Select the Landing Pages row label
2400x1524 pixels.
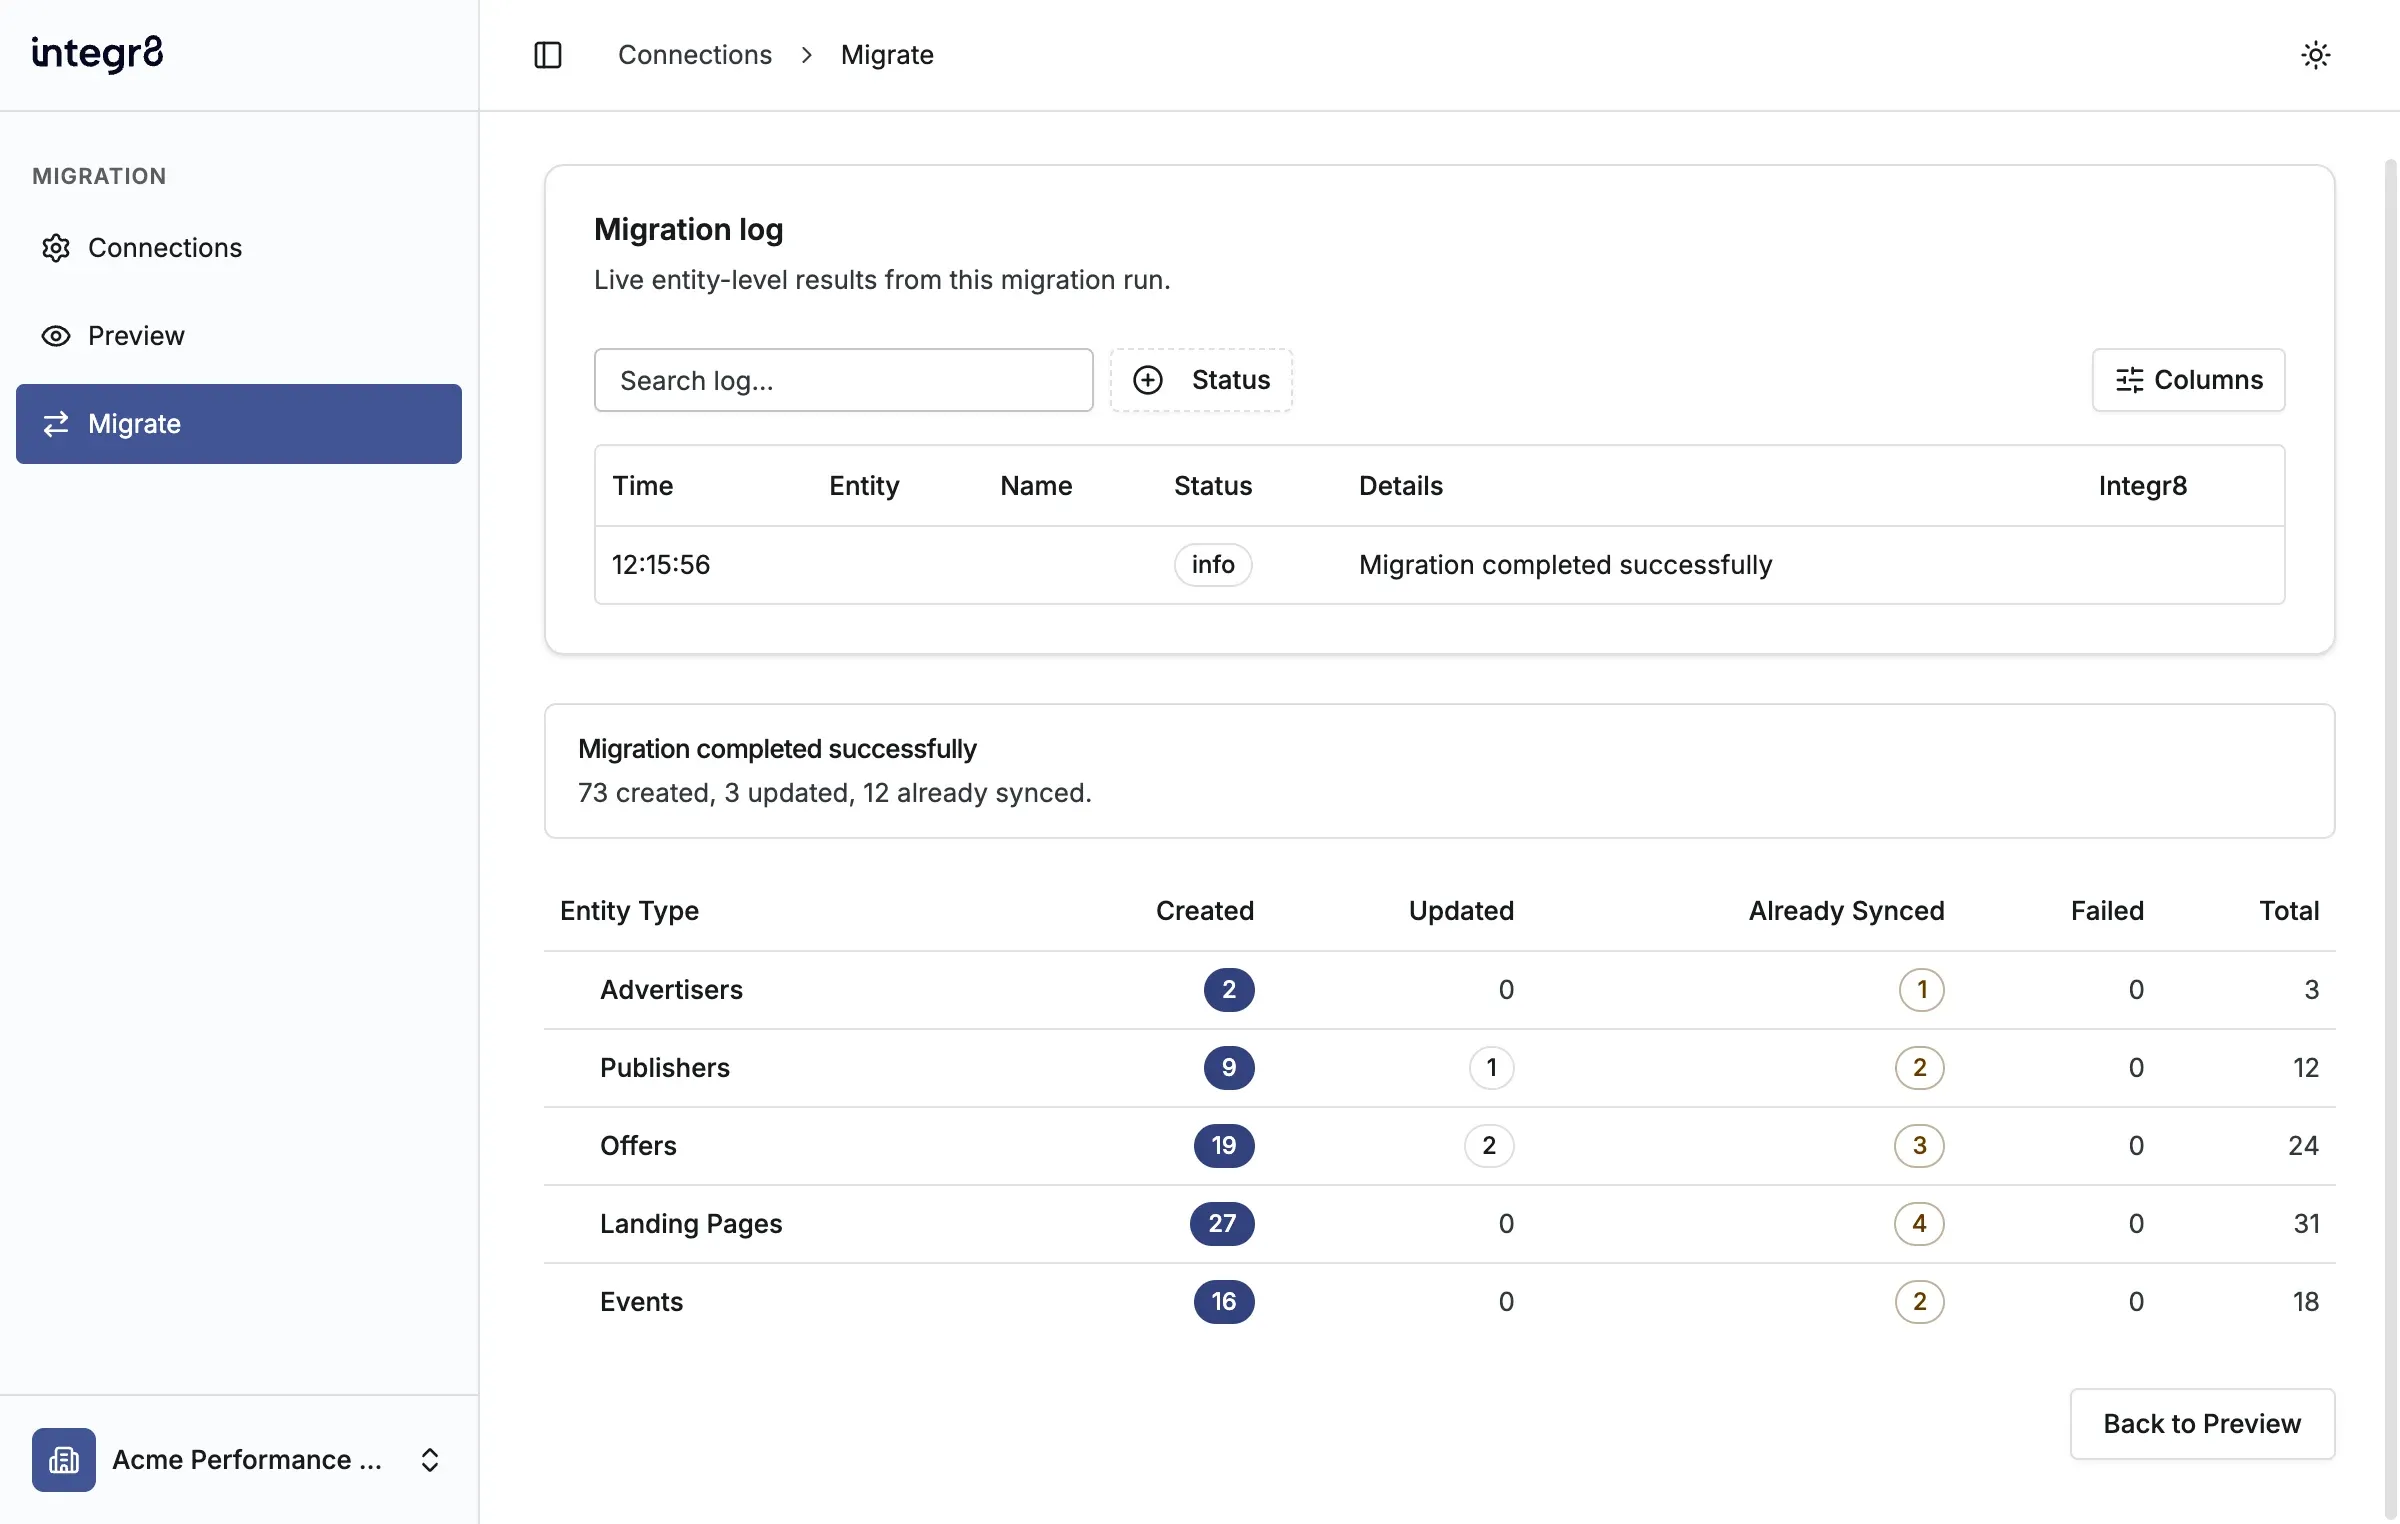(691, 1224)
